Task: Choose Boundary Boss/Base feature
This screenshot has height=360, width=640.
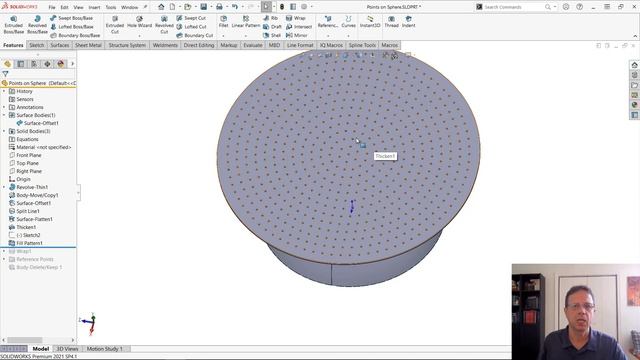Action: click(75, 35)
